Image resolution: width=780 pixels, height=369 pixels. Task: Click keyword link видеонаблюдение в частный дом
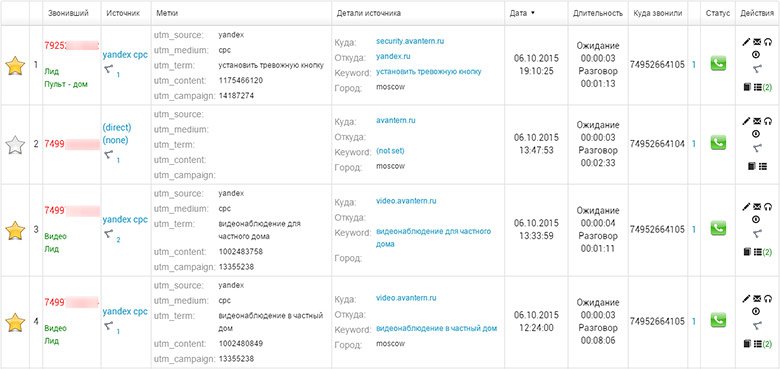pyautogui.click(x=436, y=328)
